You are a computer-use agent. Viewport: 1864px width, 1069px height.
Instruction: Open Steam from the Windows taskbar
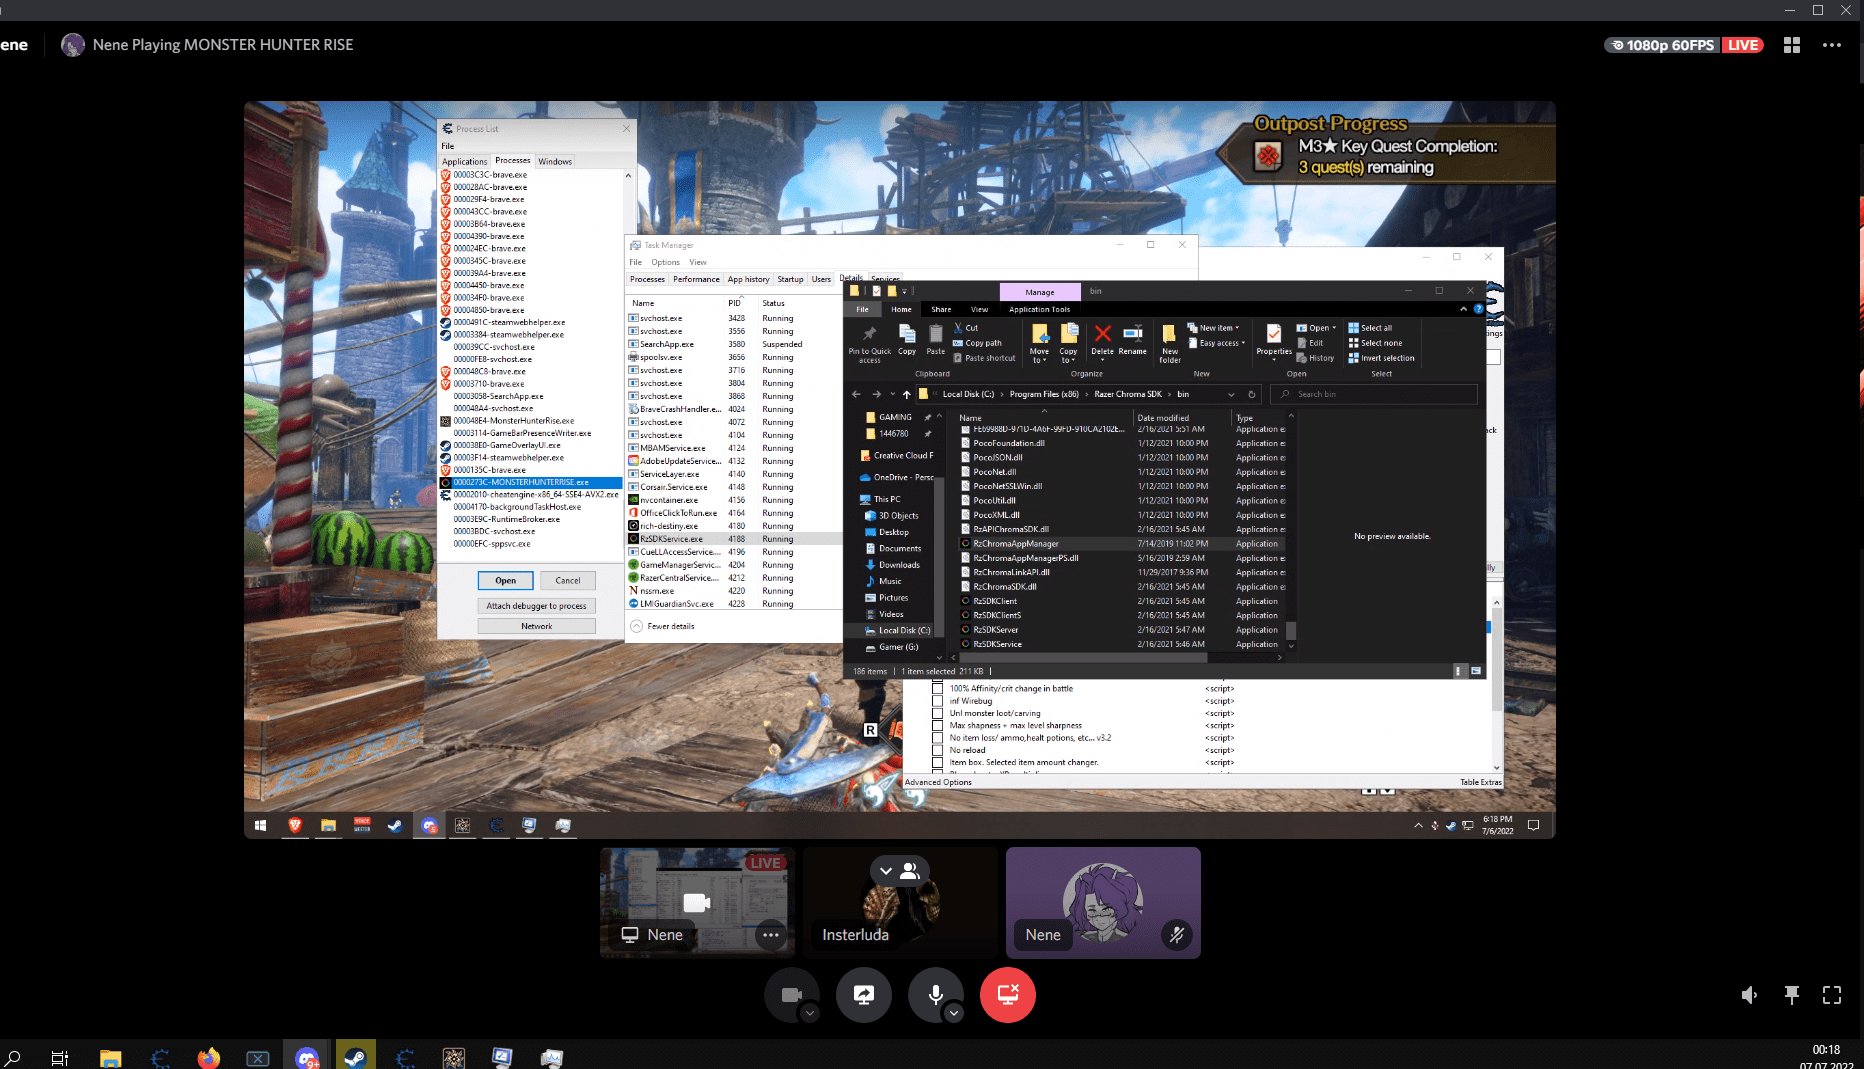click(355, 1057)
